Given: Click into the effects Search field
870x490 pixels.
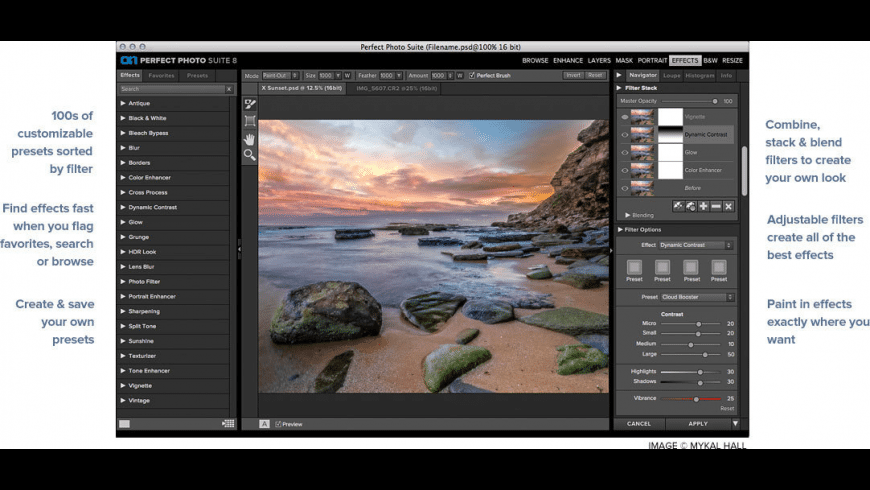Looking at the screenshot, I should click(x=171, y=89).
